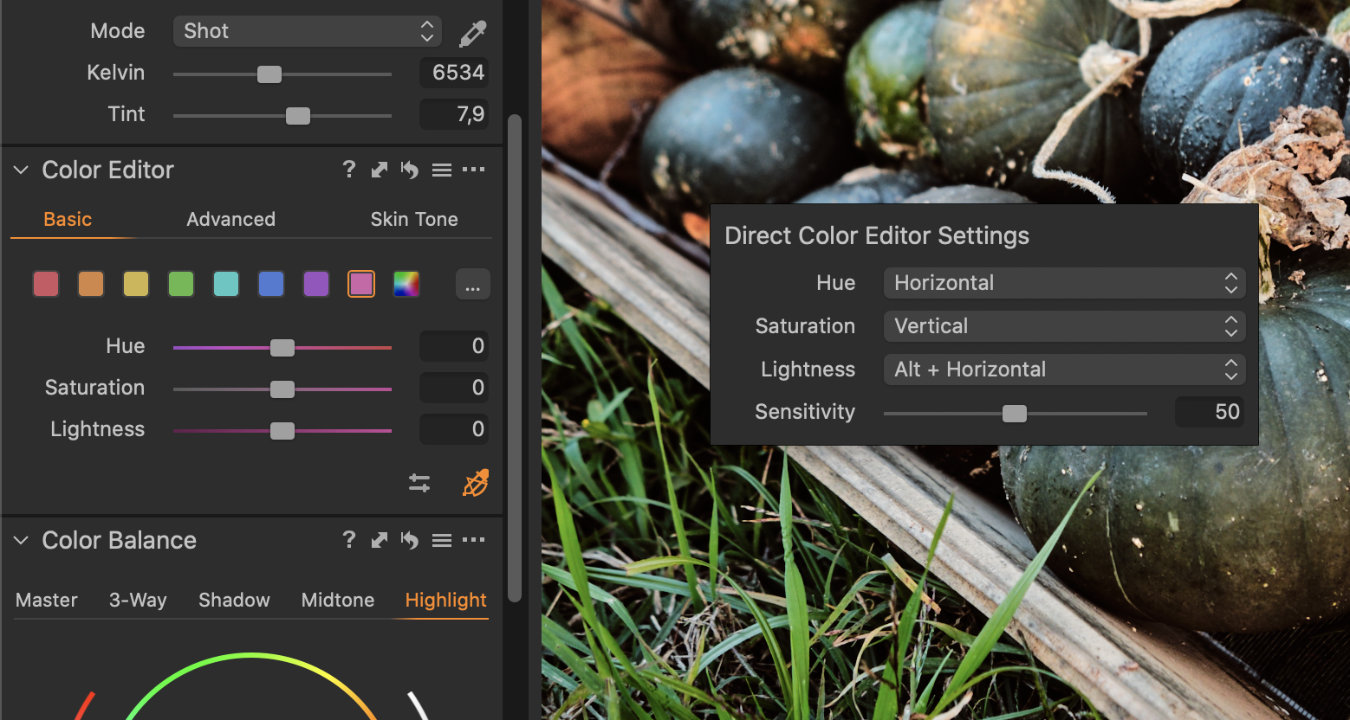This screenshot has width=1350, height=720.
Task: Open Color Editor presets list icon
Action: 442,171
